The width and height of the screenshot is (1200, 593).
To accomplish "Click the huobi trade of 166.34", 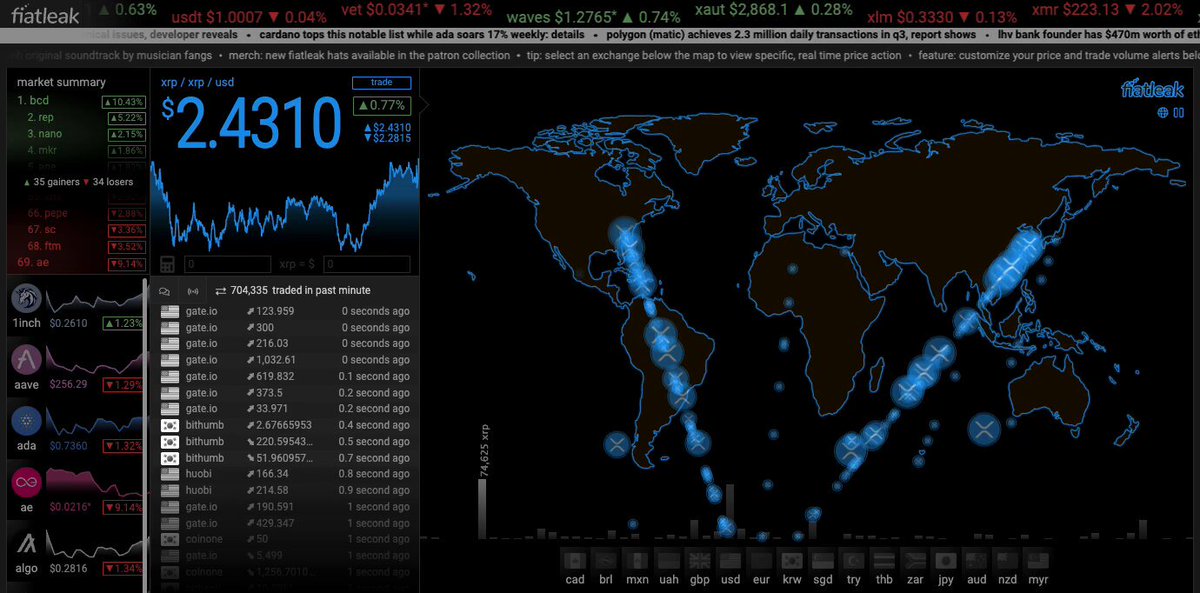I will coord(285,474).
